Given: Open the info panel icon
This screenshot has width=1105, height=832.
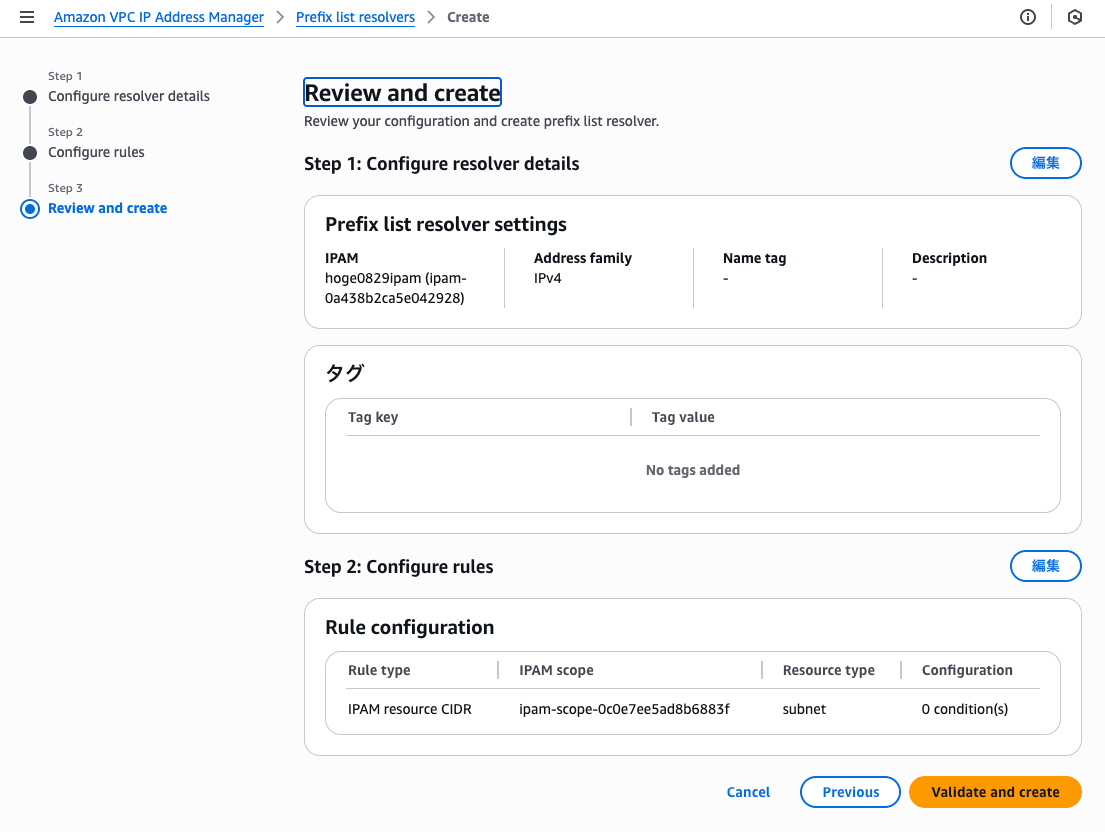Looking at the screenshot, I should (1028, 17).
